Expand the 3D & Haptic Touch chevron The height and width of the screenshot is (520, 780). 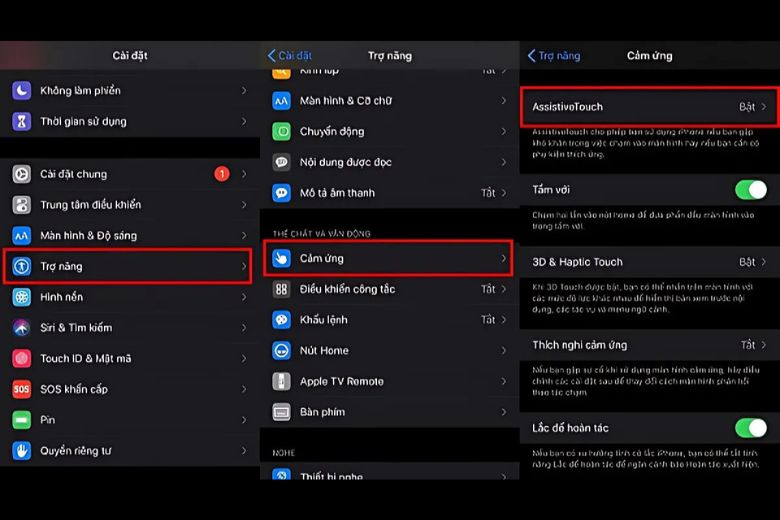pyautogui.click(x=764, y=262)
